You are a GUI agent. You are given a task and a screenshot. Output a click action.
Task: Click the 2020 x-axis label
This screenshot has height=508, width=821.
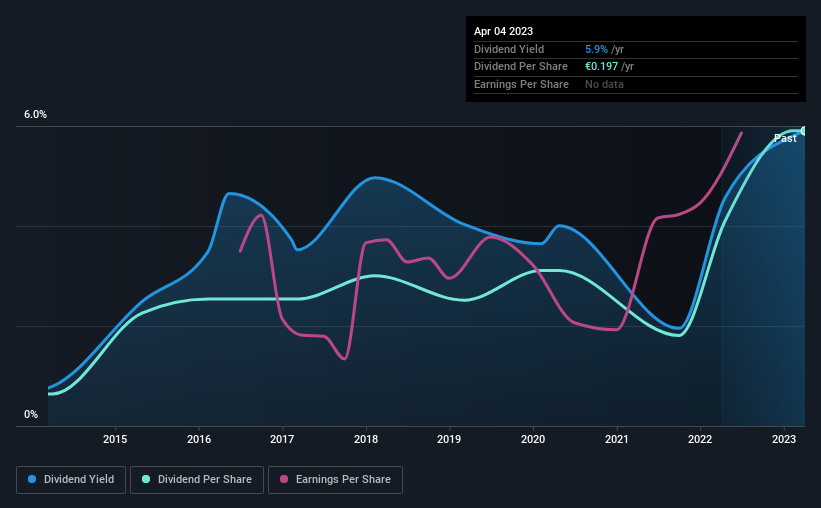coord(533,439)
